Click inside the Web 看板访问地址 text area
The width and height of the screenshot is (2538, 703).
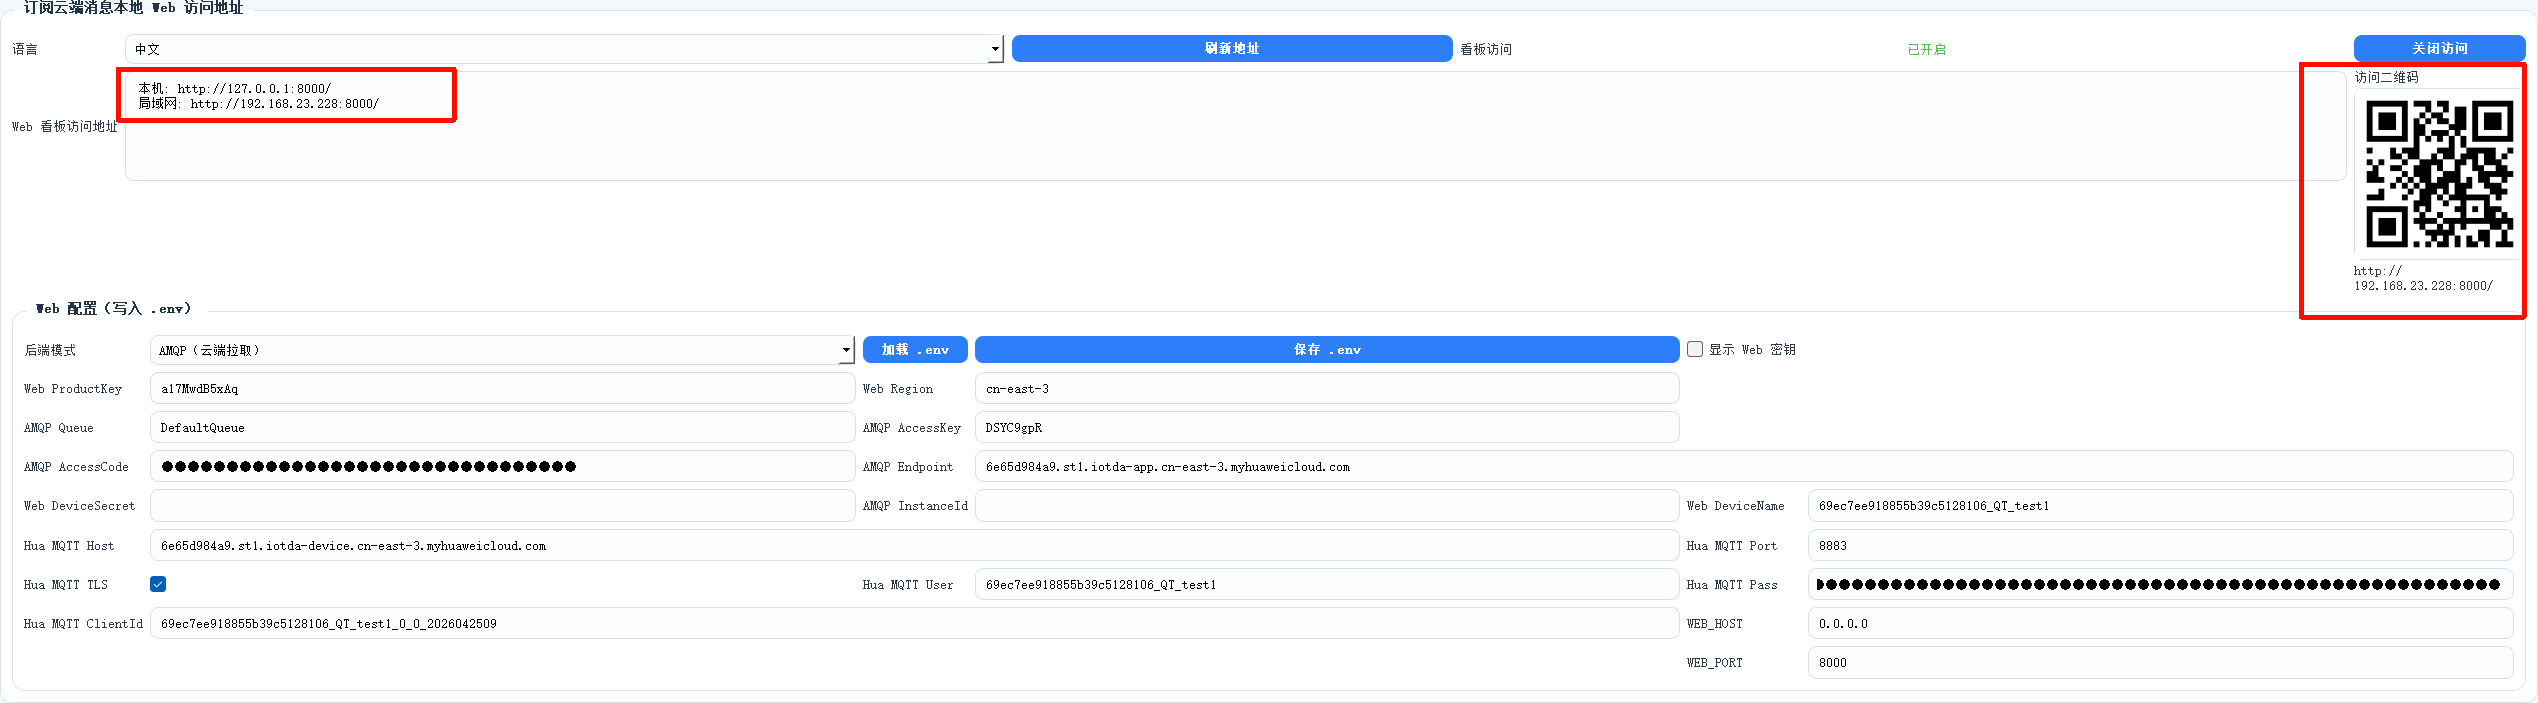coord(1235,126)
